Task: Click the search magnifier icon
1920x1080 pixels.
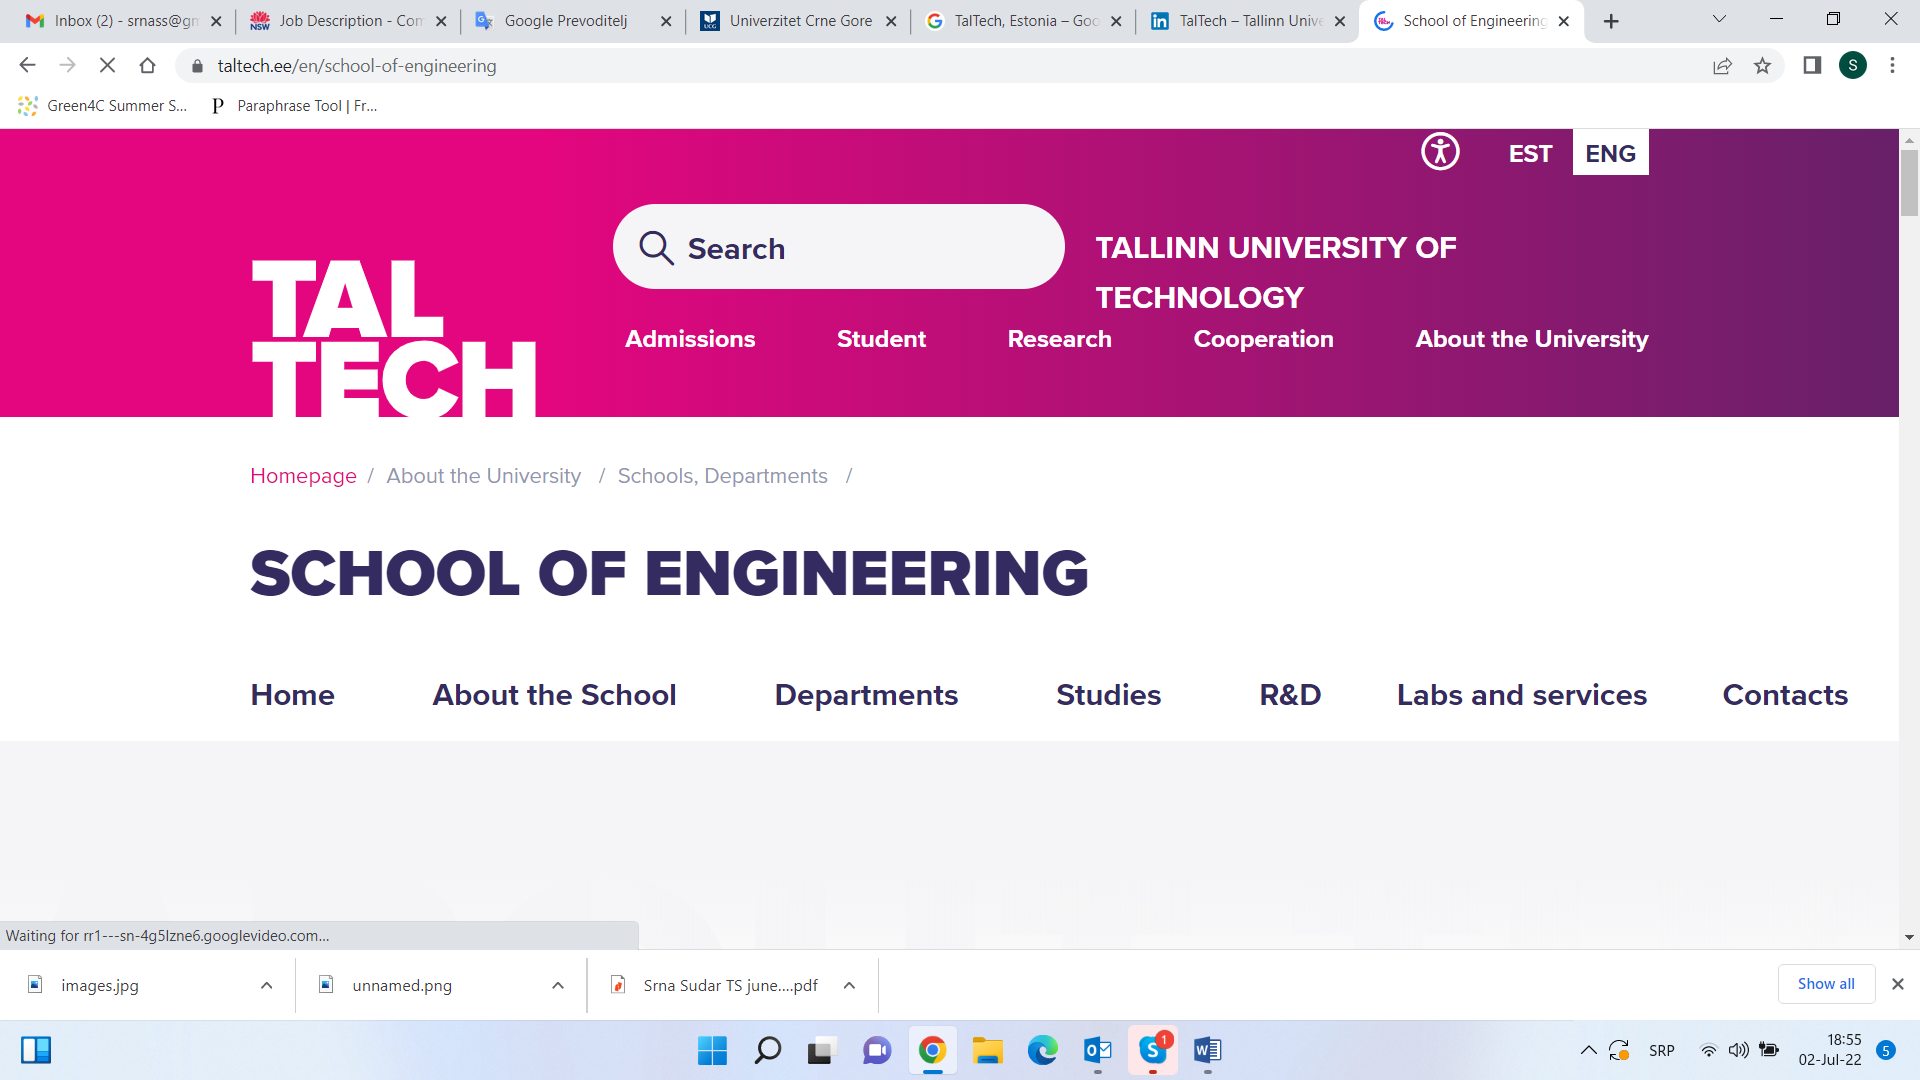Action: point(656,247)
